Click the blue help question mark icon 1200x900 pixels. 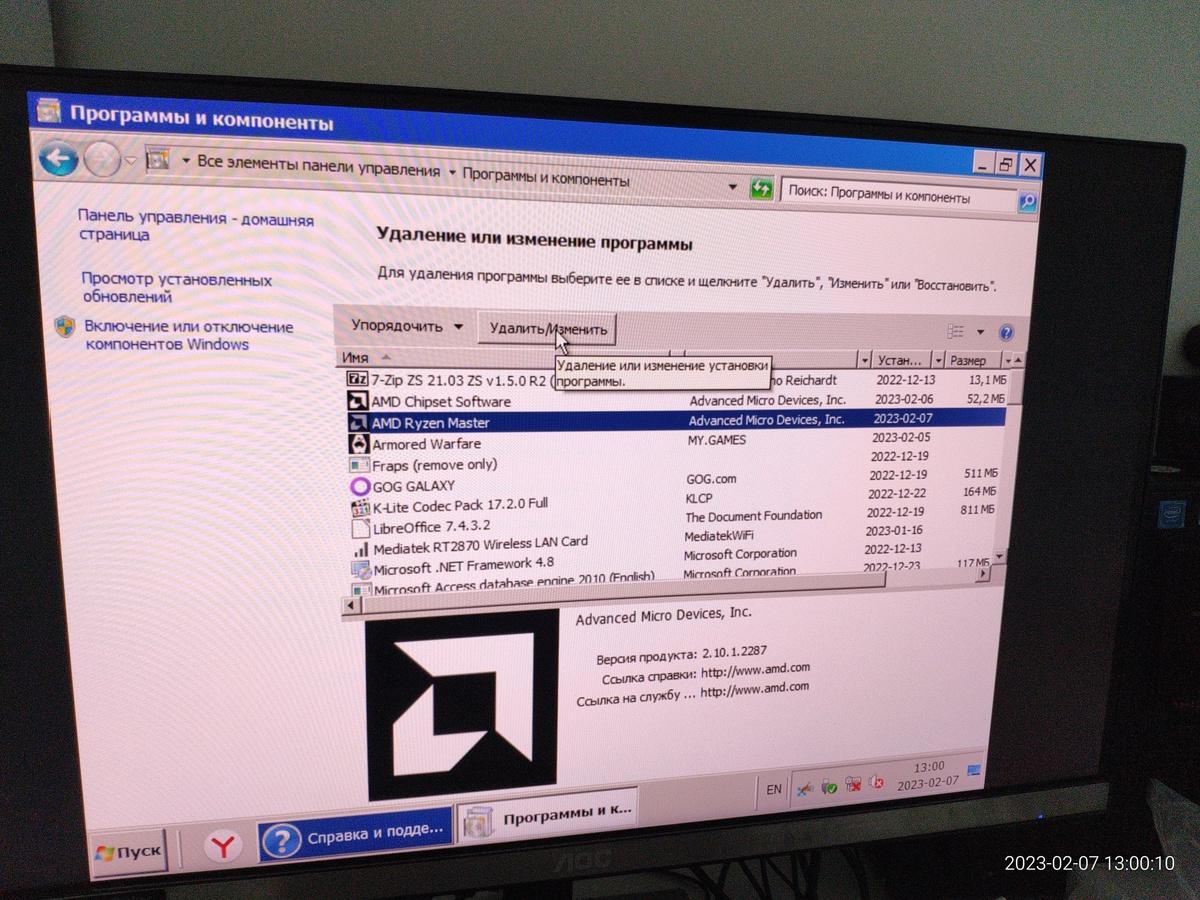click(x=1006, y=333)
